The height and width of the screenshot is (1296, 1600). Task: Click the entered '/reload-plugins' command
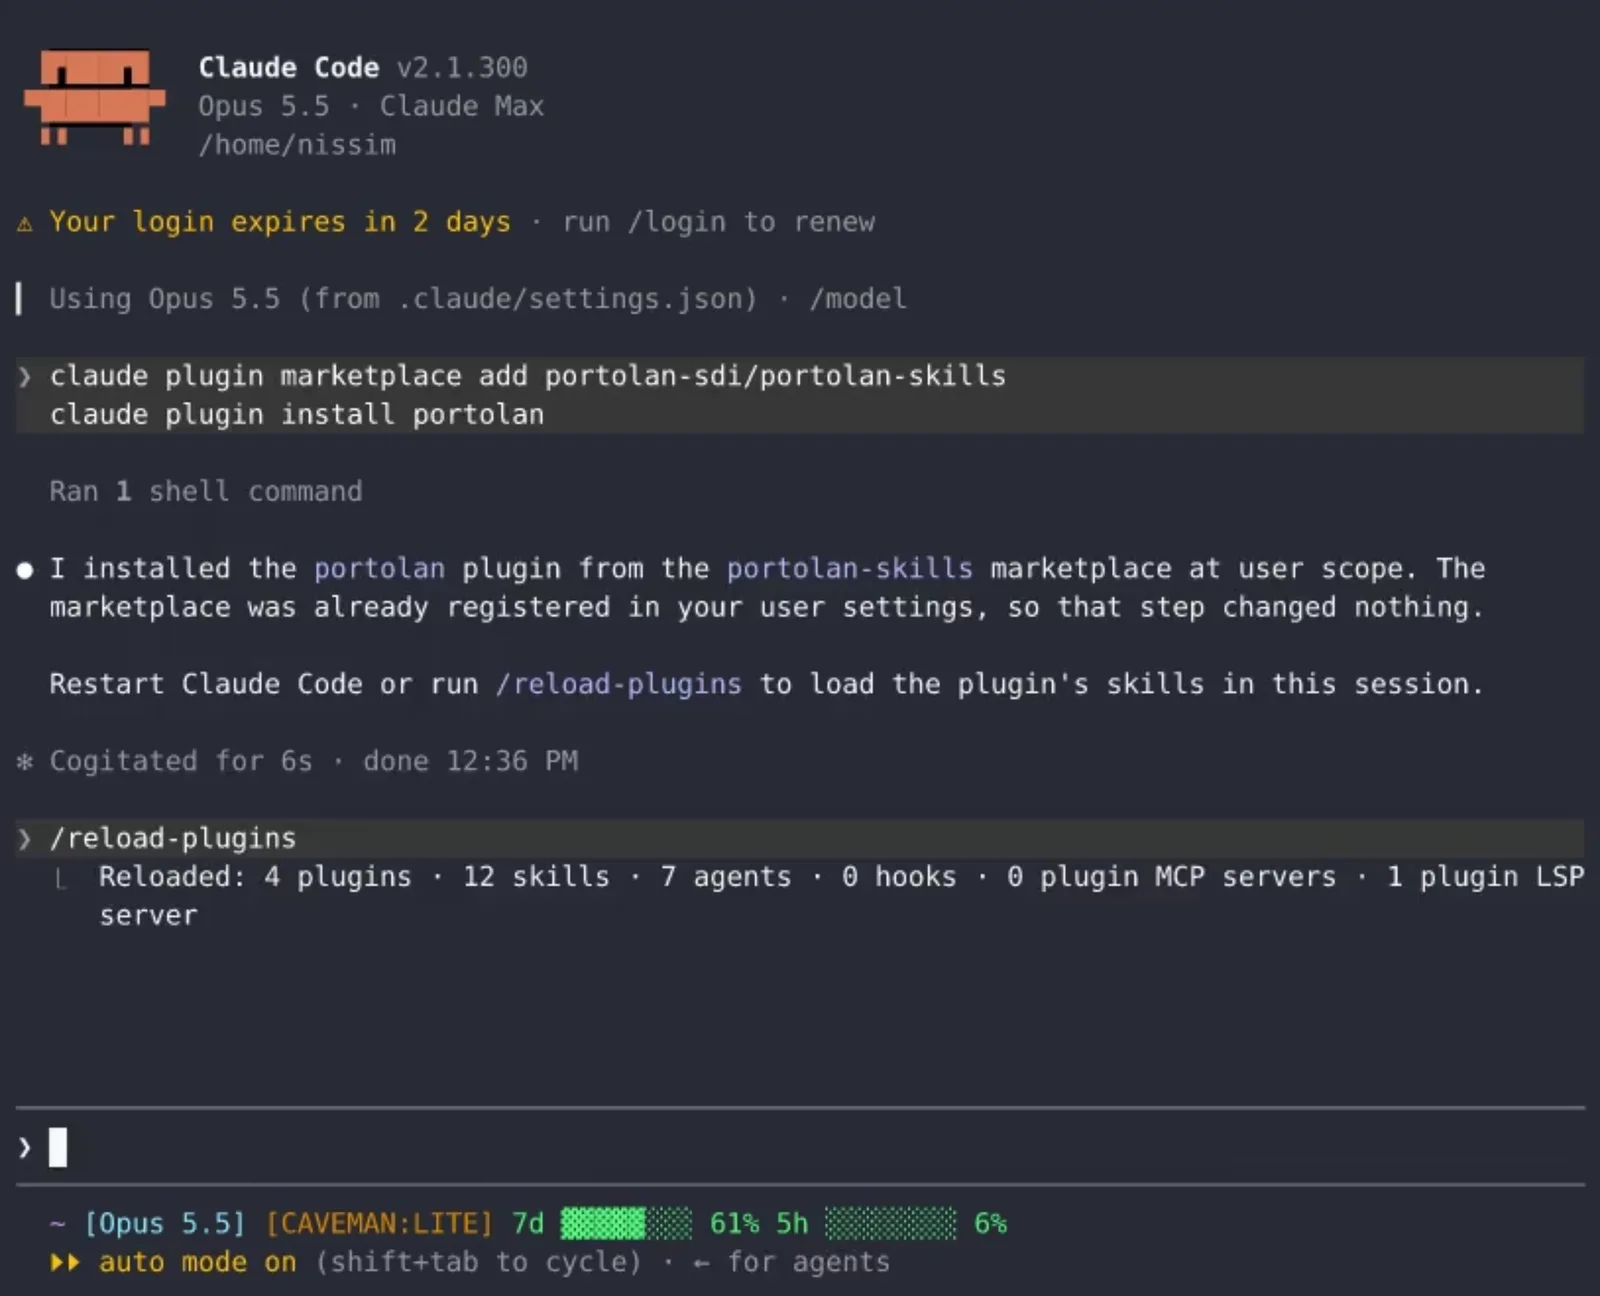click(173, 838)
